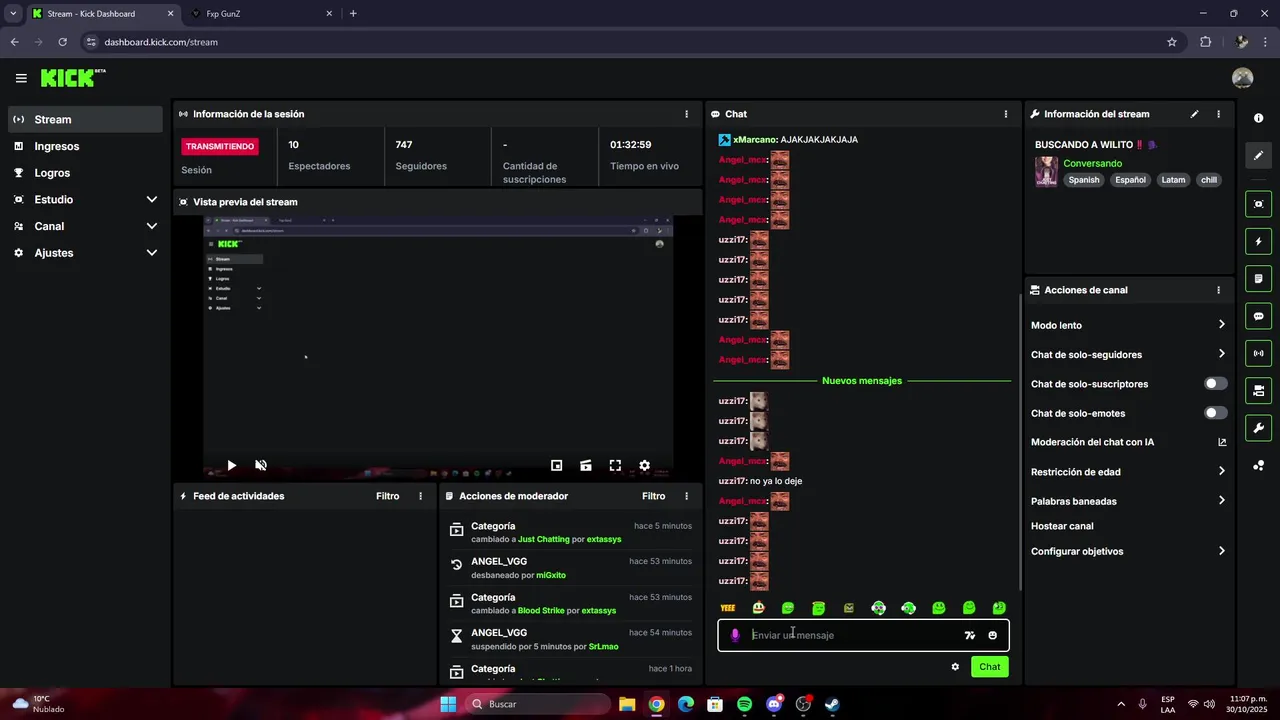Open stream preview settings gear

pyautogui.click(x=644, y=465)
